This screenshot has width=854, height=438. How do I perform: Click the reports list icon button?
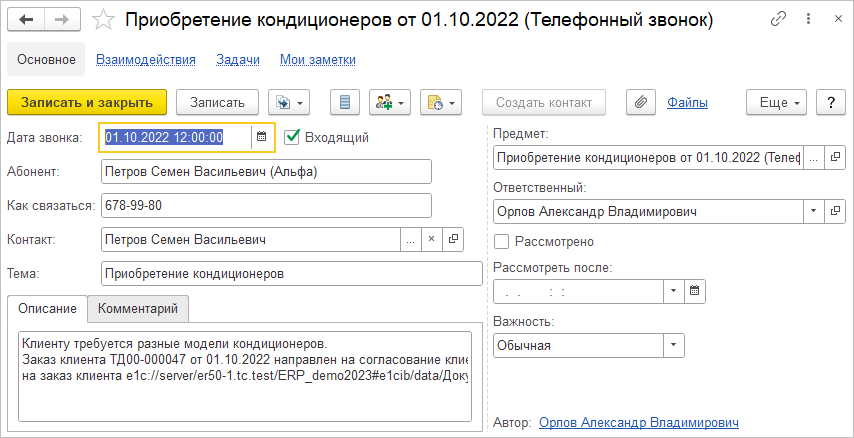(346, 102)
